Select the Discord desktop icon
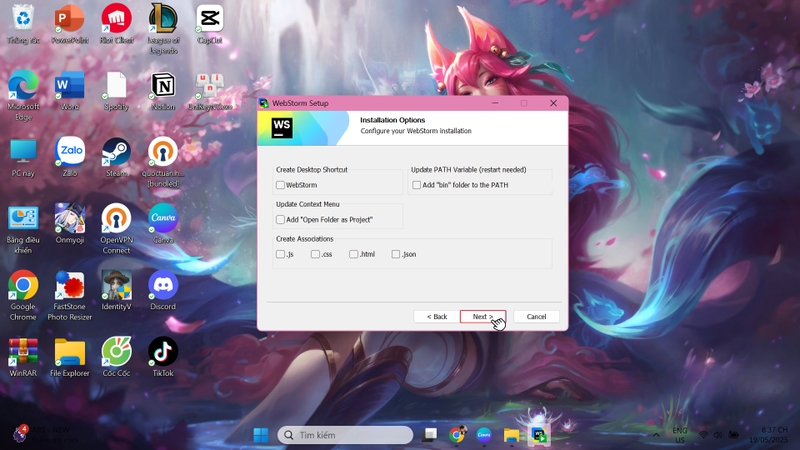 pos(163,290)
